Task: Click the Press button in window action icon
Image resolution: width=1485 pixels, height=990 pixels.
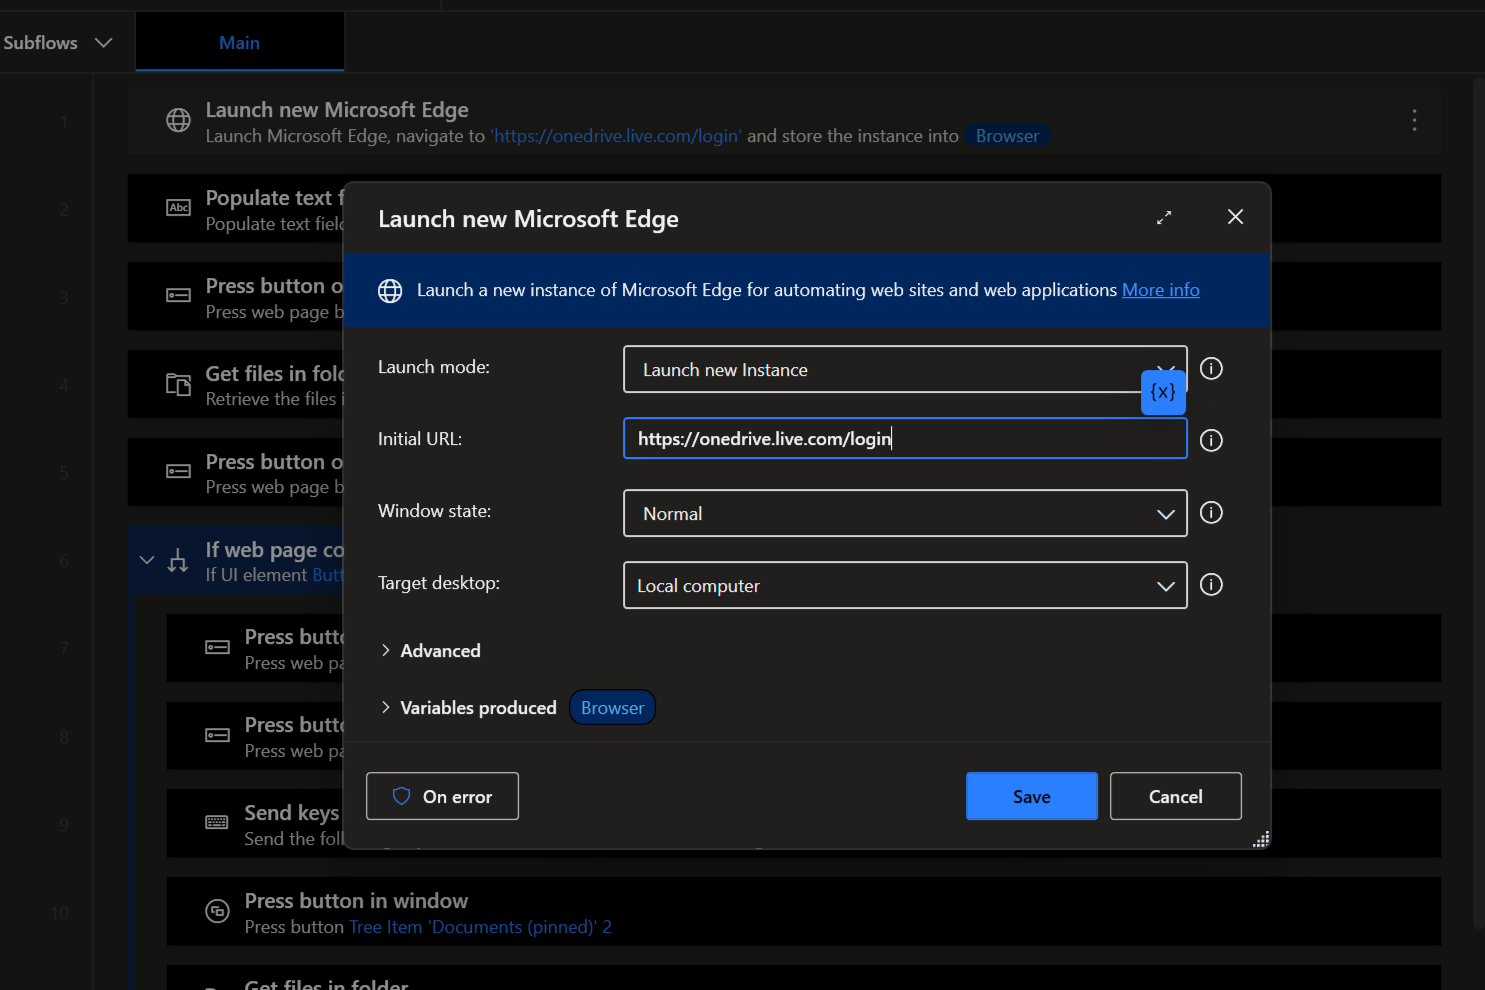Action: [217, 911]
